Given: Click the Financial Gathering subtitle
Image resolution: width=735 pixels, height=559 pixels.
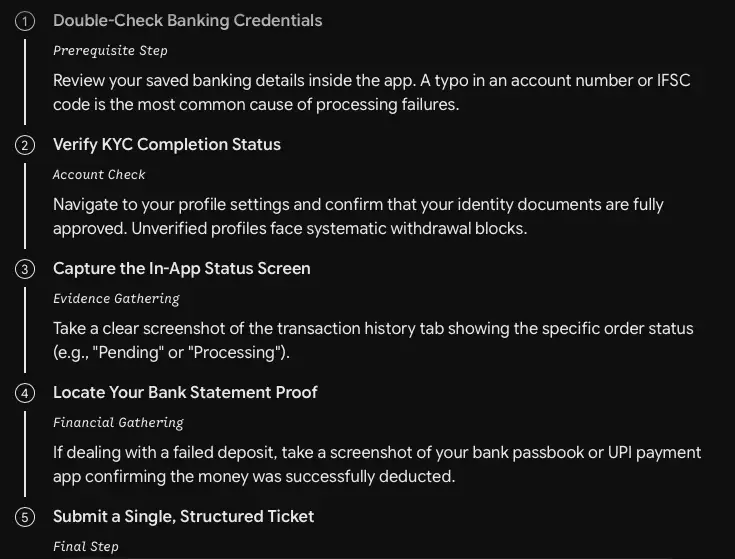Looking at the screenshot, I should [118, 423].
